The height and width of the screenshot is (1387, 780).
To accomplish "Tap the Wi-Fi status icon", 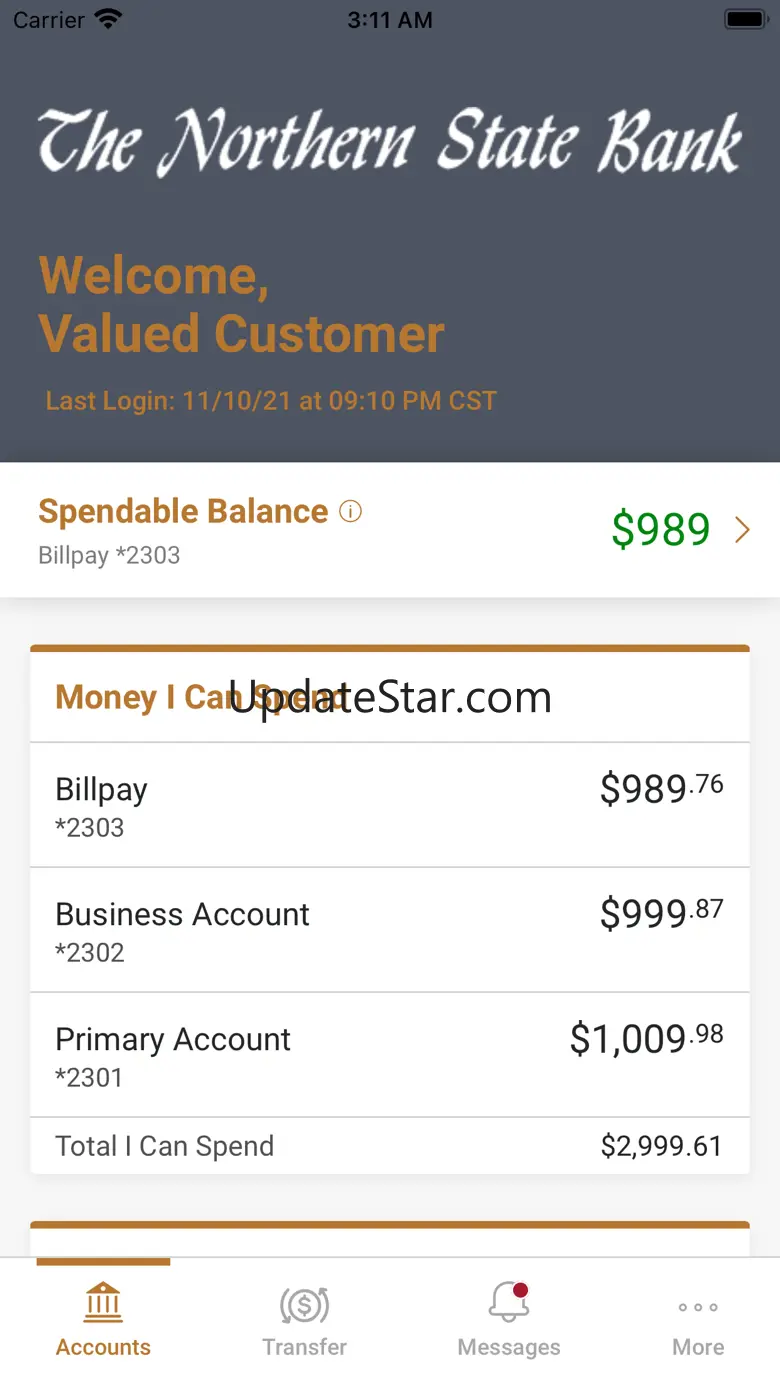I will pyautogui.click(x=107, y=19).
